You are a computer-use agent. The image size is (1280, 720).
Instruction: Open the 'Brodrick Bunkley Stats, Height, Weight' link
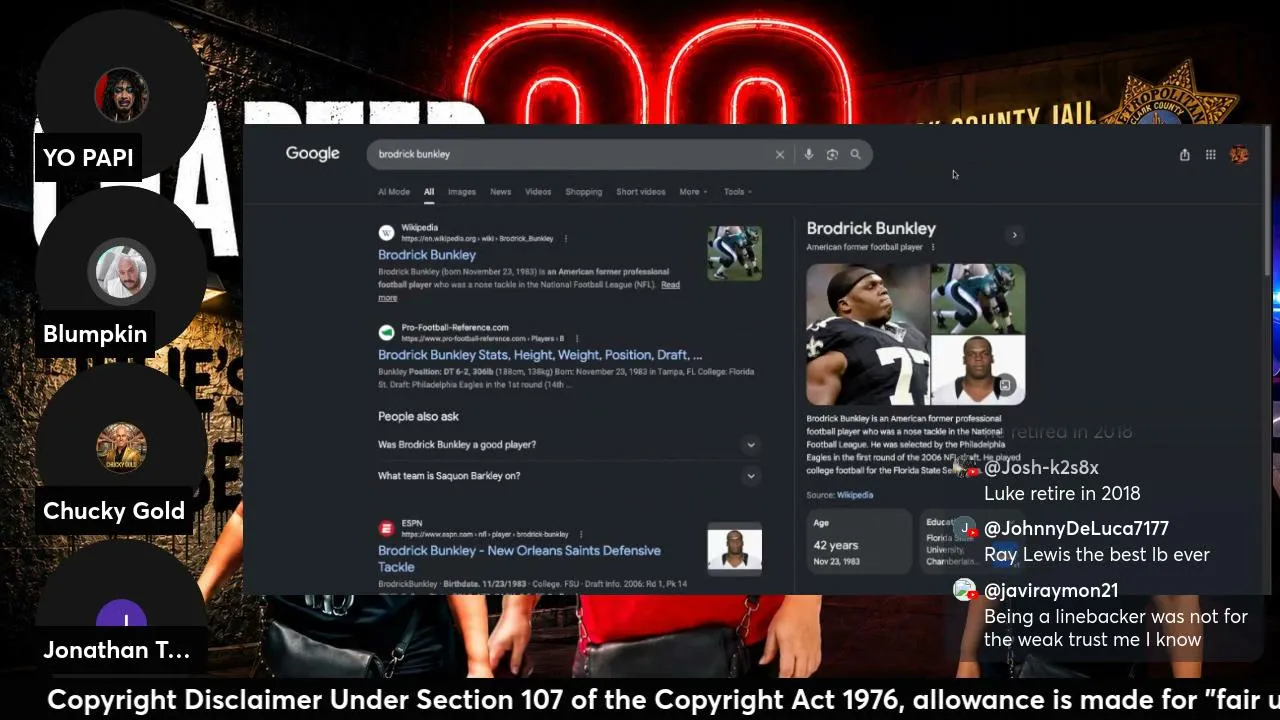coord(540,355)
